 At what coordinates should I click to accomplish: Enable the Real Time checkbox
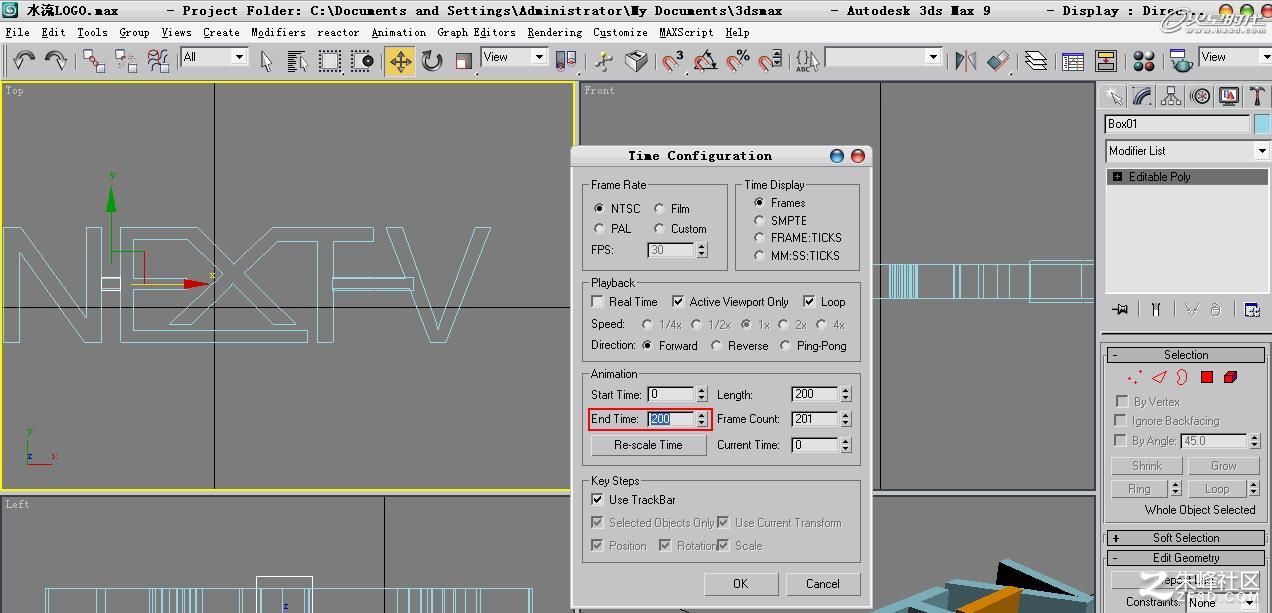tap(625, 301)
